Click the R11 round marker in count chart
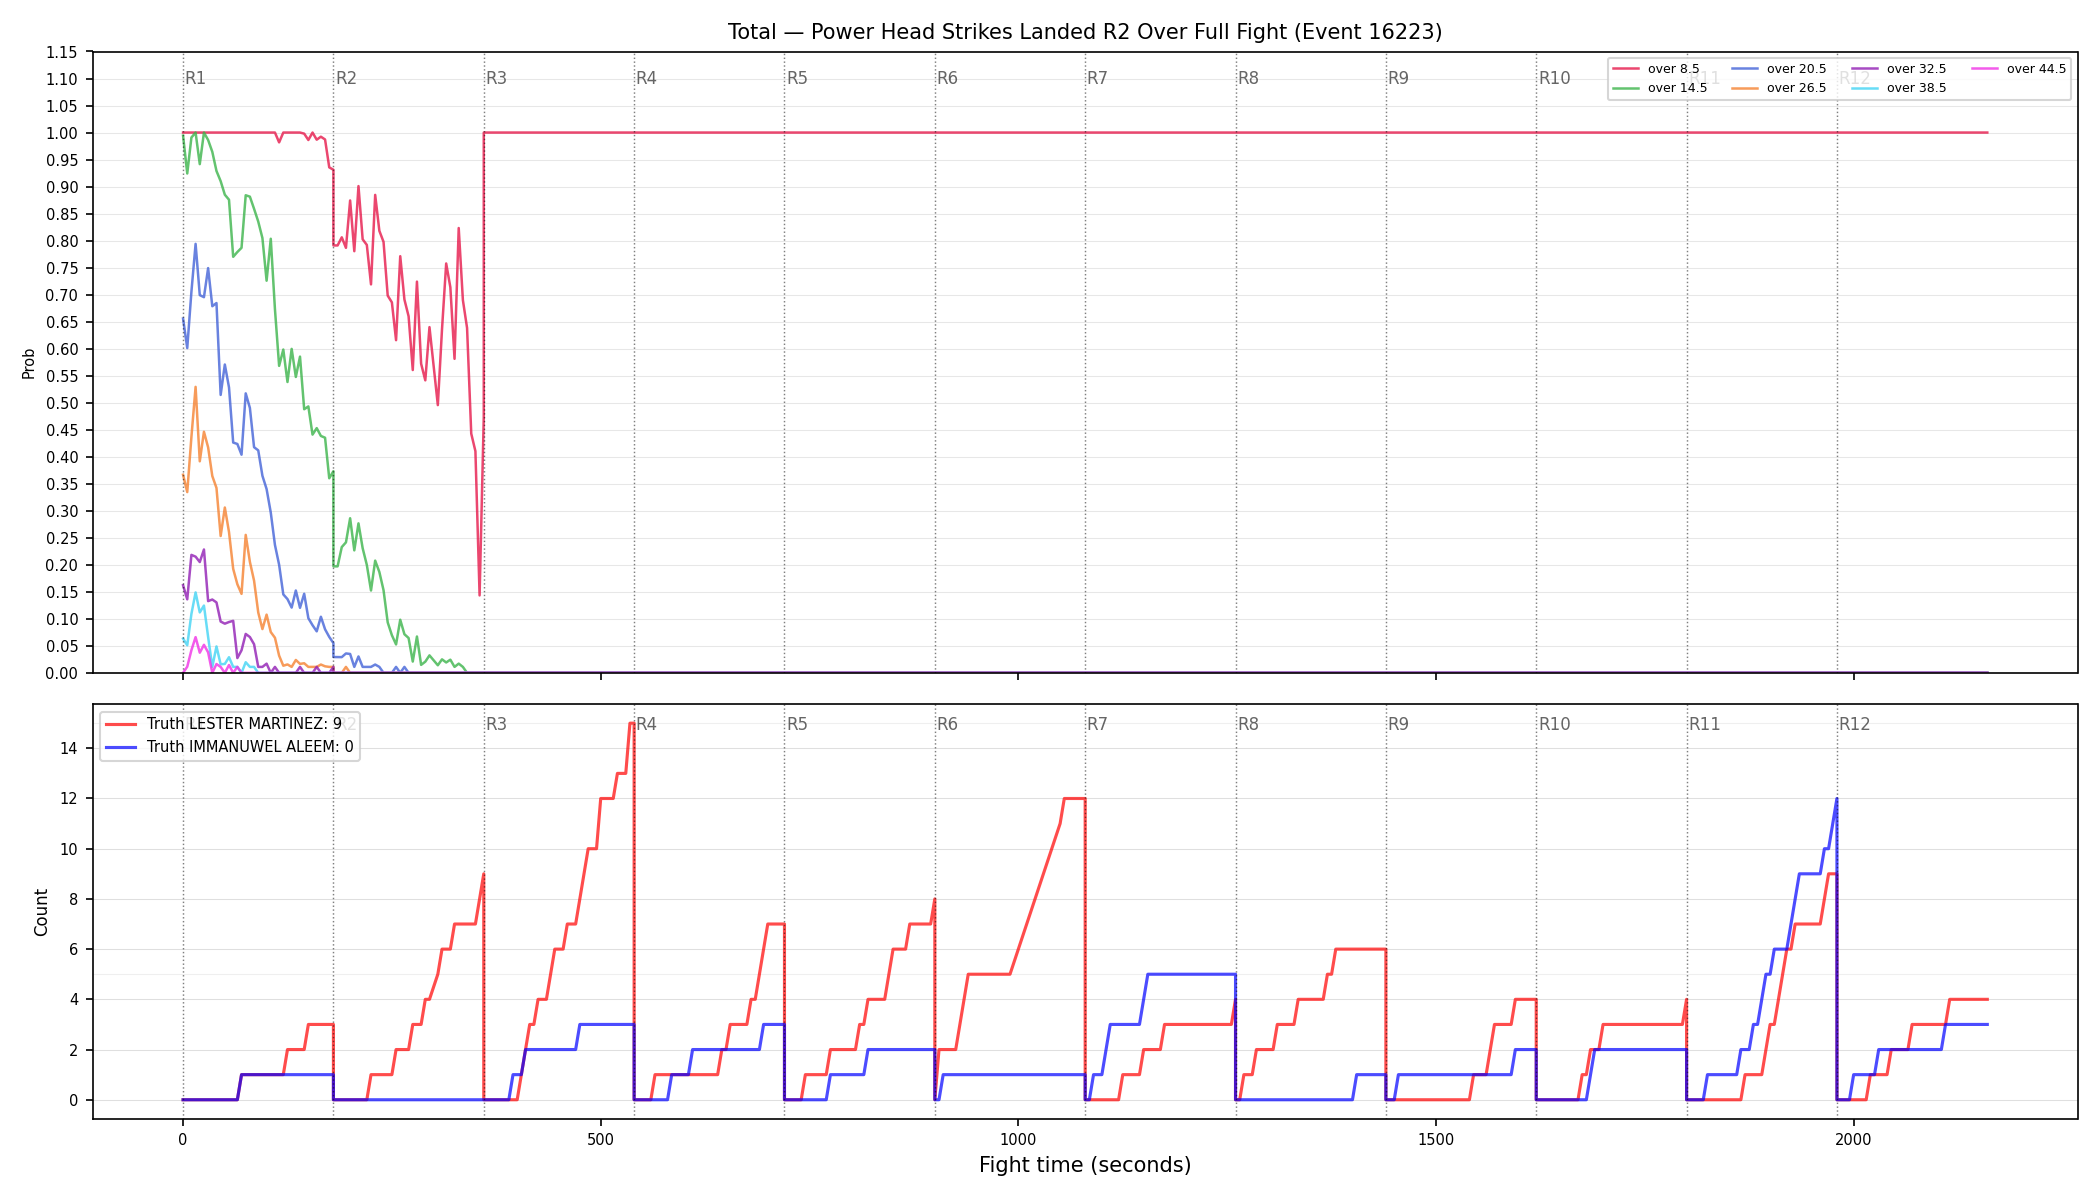2100x1200 pixels. tap(1705, 724)
